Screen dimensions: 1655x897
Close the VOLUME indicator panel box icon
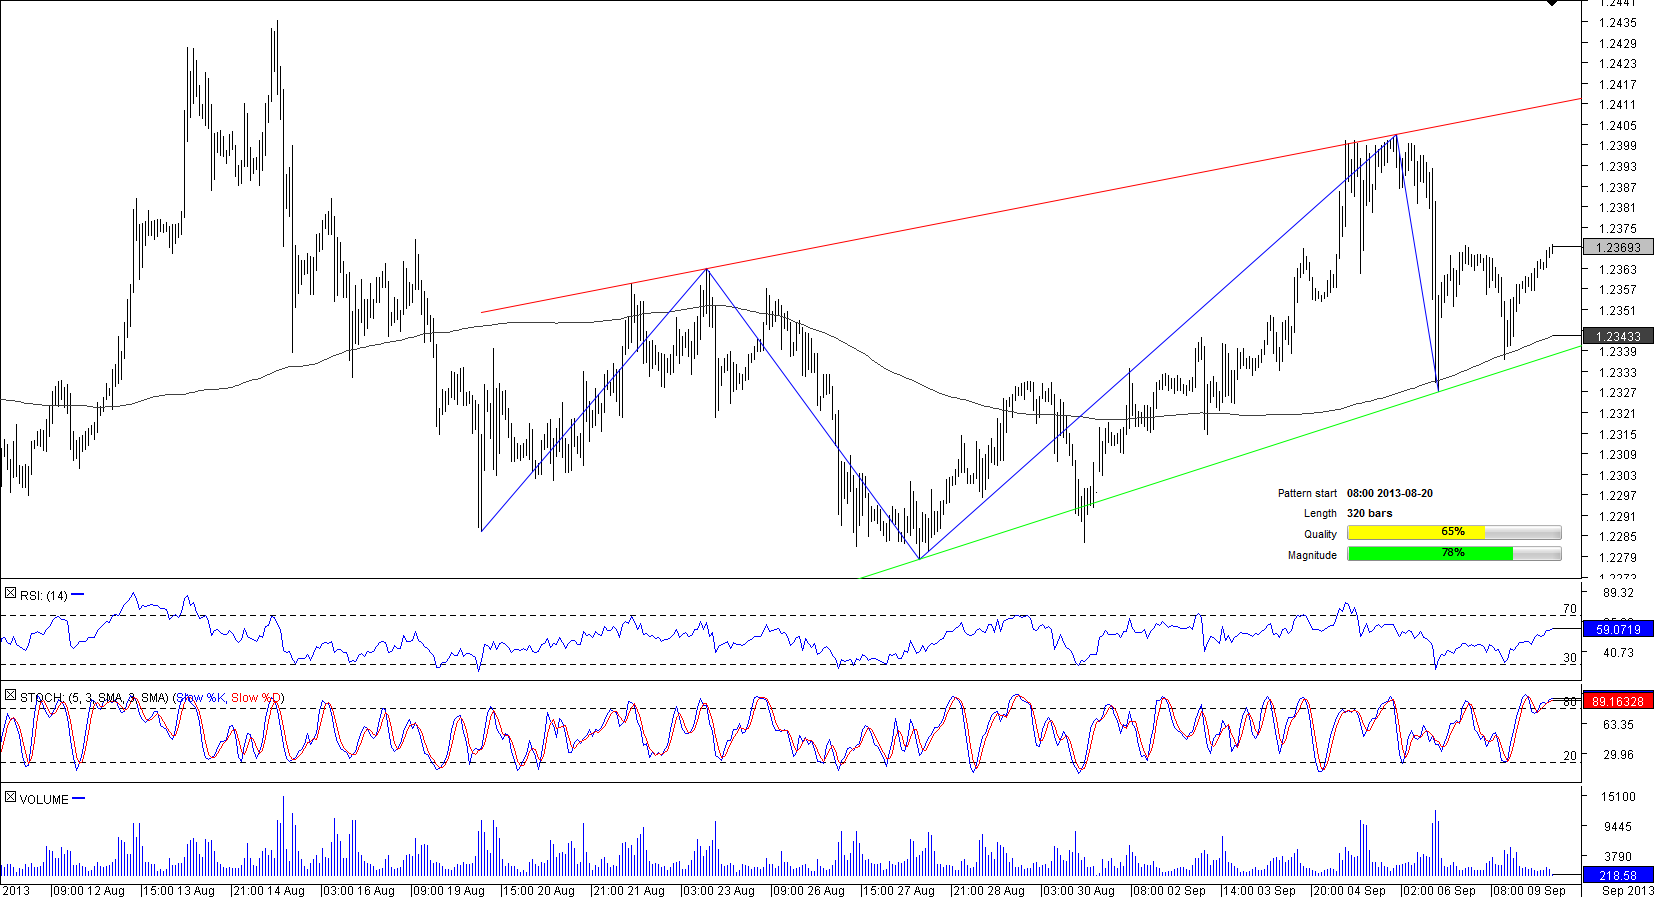[x=10, y=798]
